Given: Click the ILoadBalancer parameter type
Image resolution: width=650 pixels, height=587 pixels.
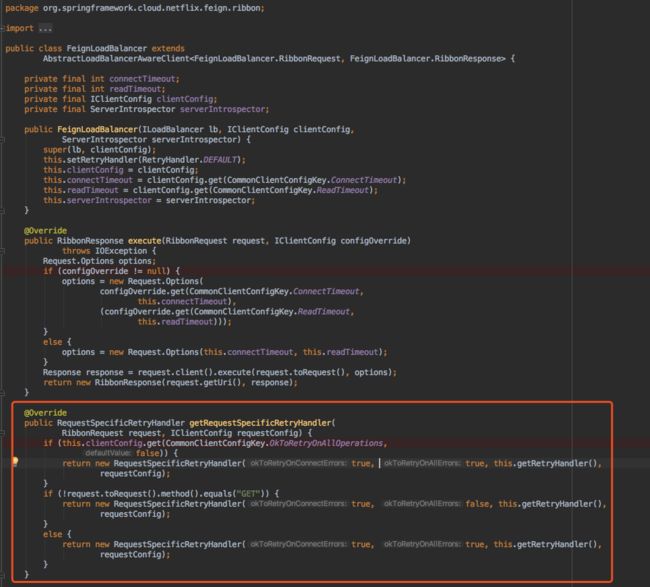Looking at the screenshot, I should pos(173,129).
